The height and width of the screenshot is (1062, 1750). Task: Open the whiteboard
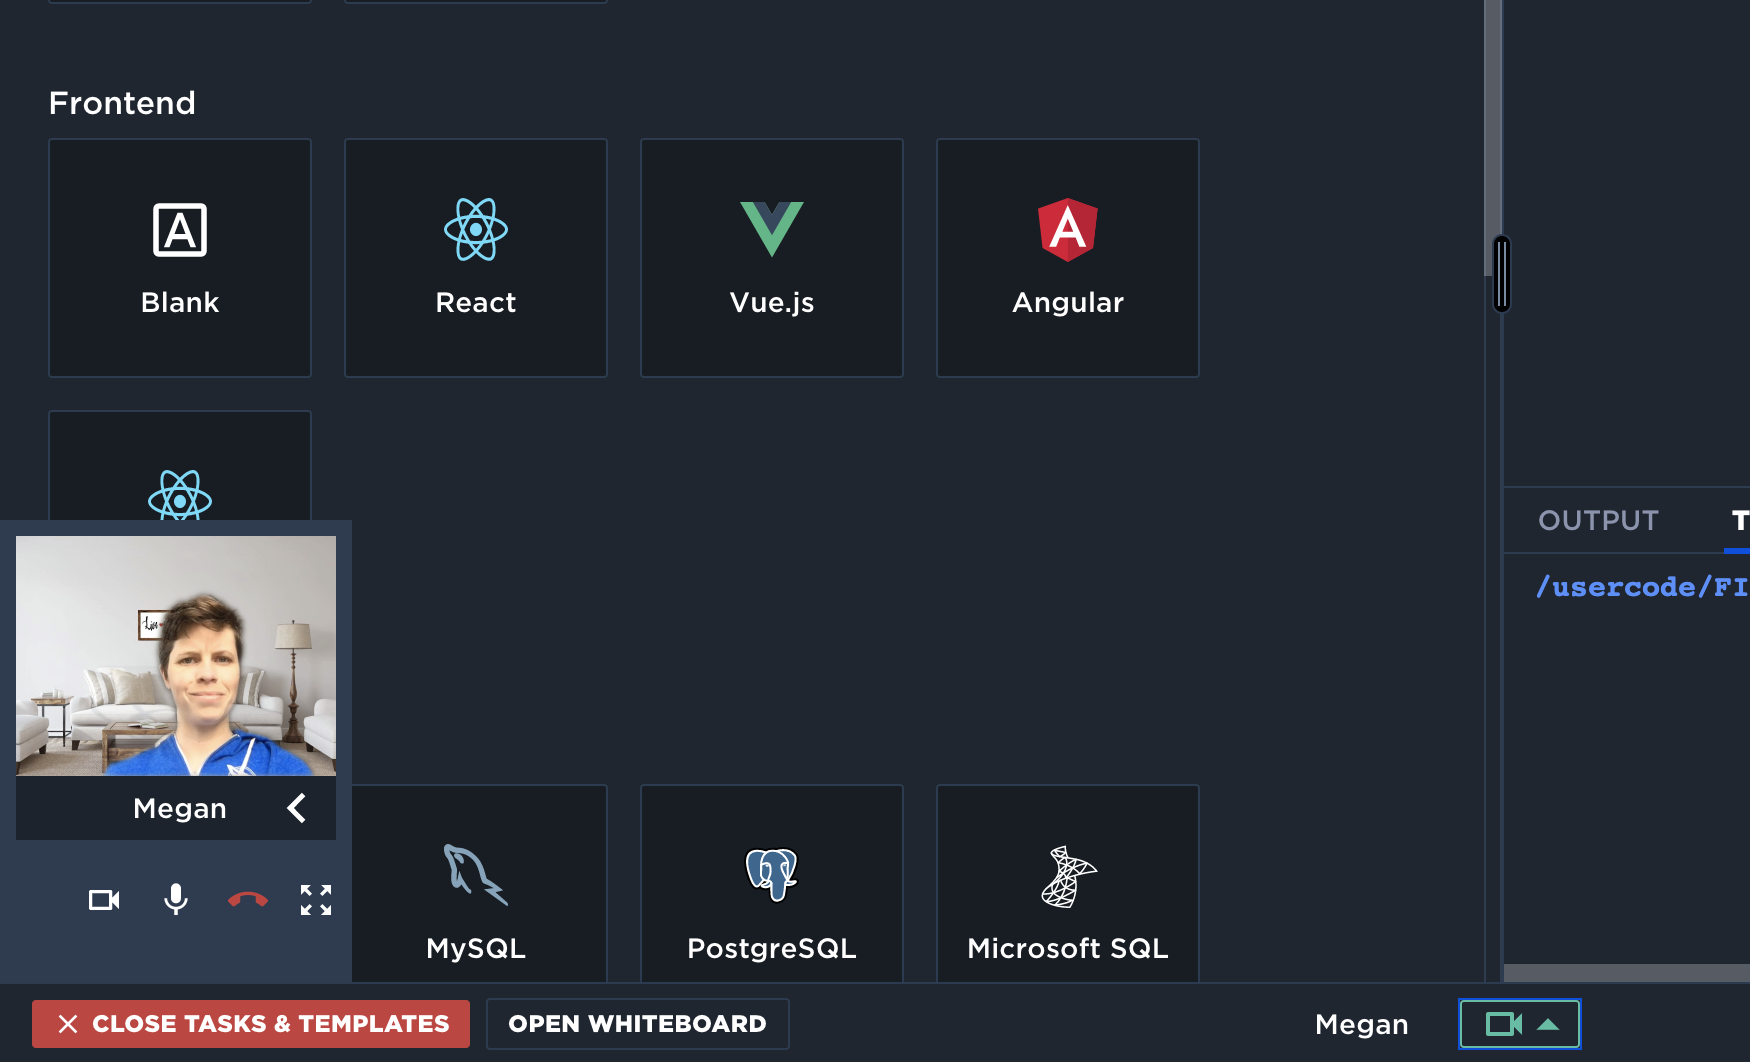point(638,1024)
